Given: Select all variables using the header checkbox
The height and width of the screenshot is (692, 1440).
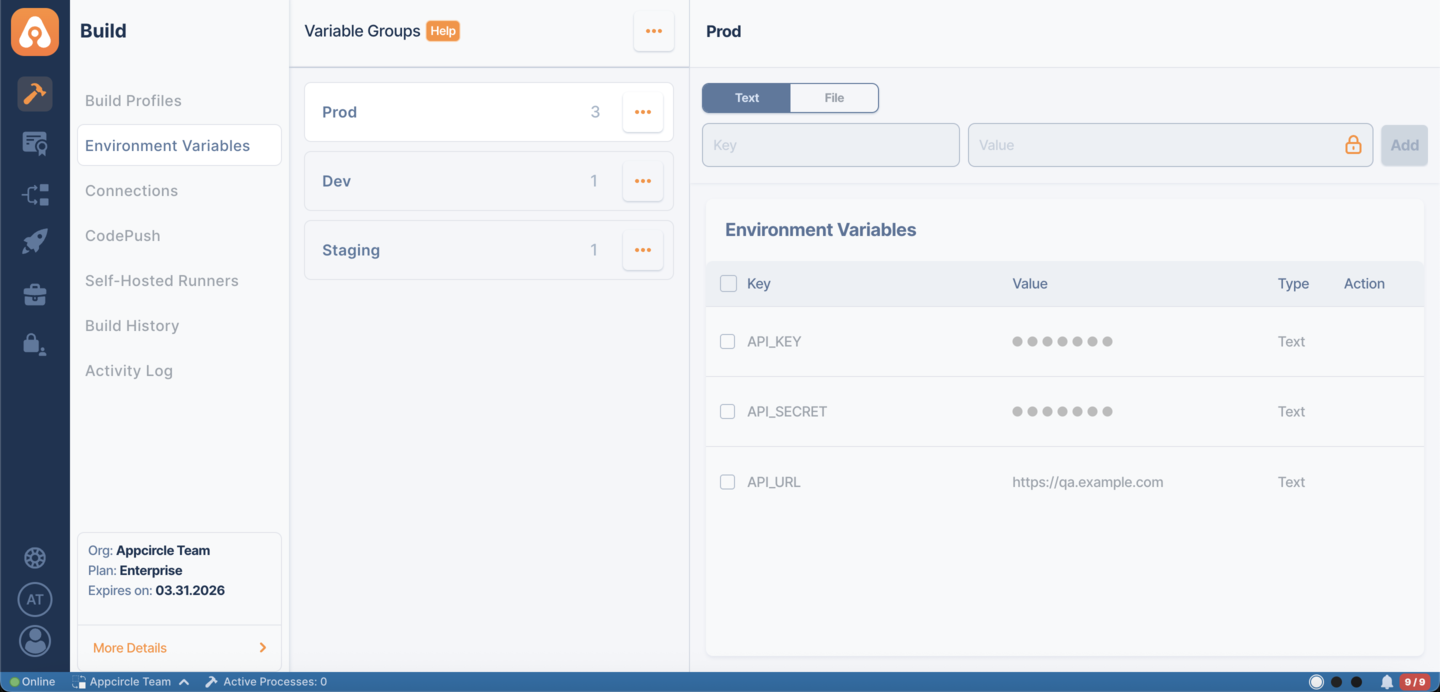Looking at the screenshot, I should [727, 283].
